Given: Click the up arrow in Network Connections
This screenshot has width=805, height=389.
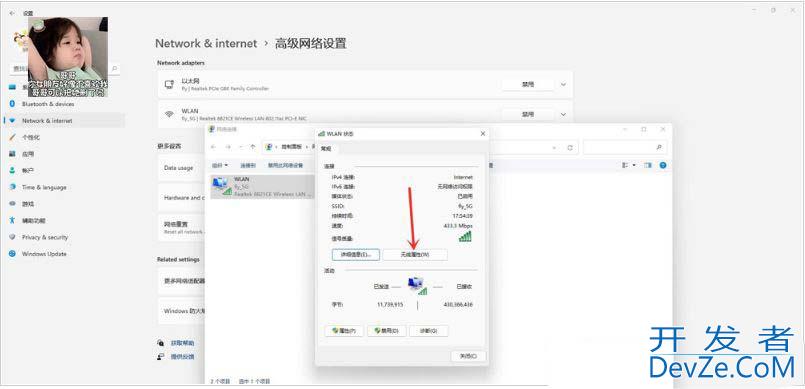Looking at the screenshot, I should tap(253, 147).
